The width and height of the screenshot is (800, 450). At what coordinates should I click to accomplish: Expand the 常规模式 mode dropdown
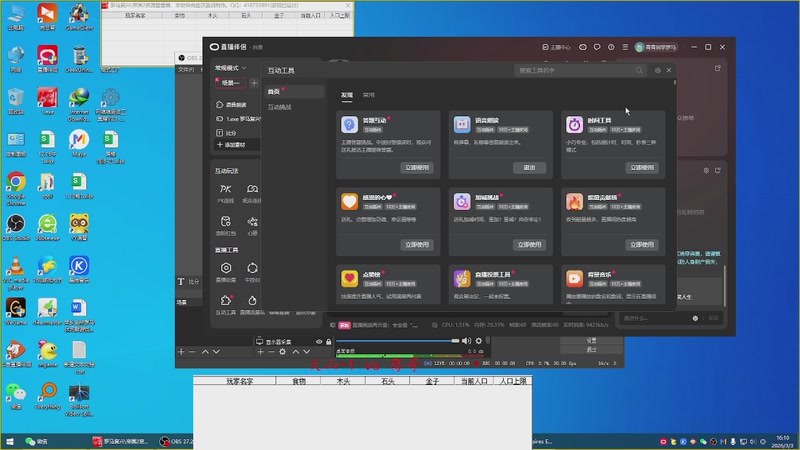(231, 68)
